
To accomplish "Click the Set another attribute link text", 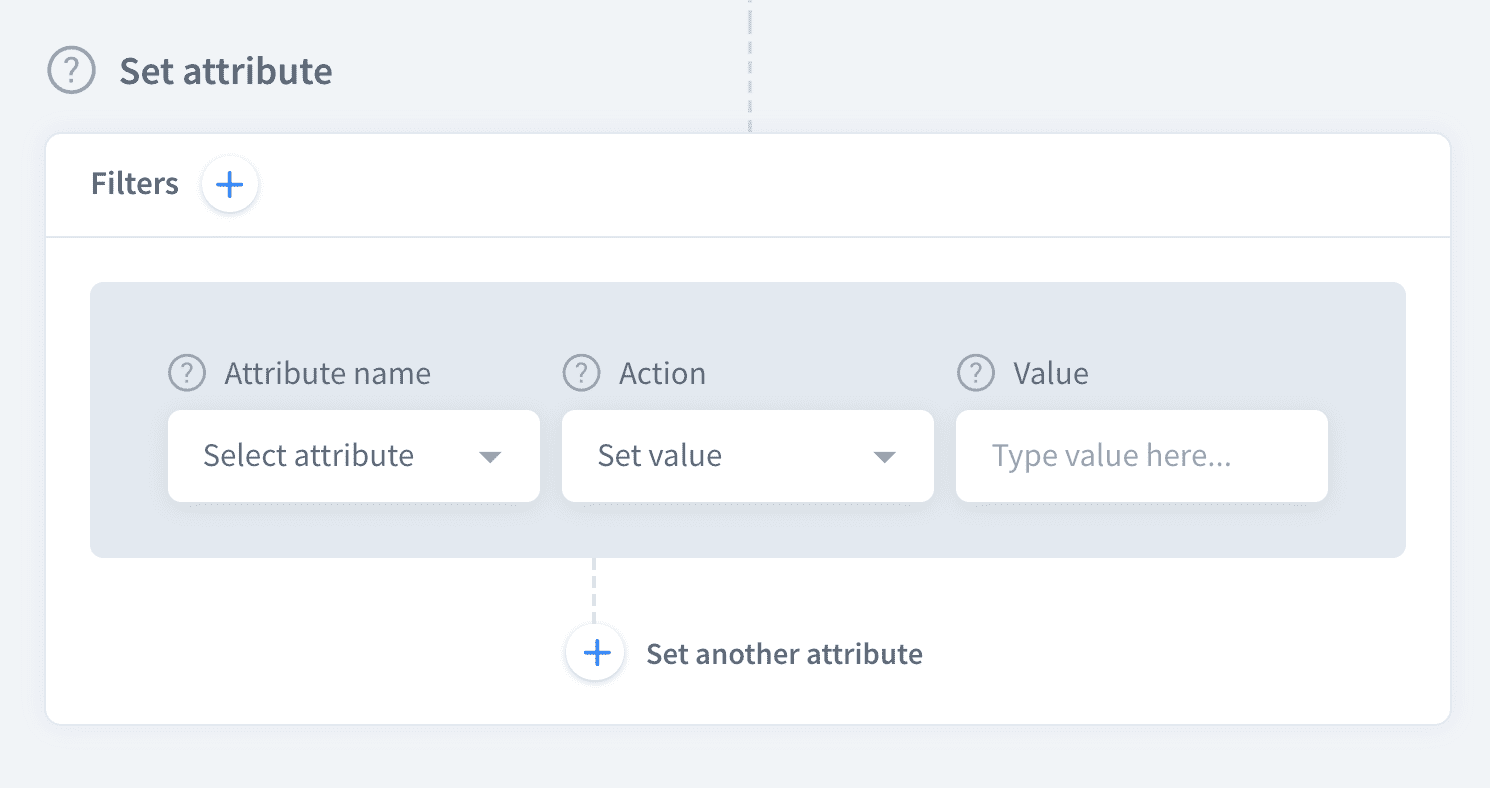I will (x=784, y=654).
